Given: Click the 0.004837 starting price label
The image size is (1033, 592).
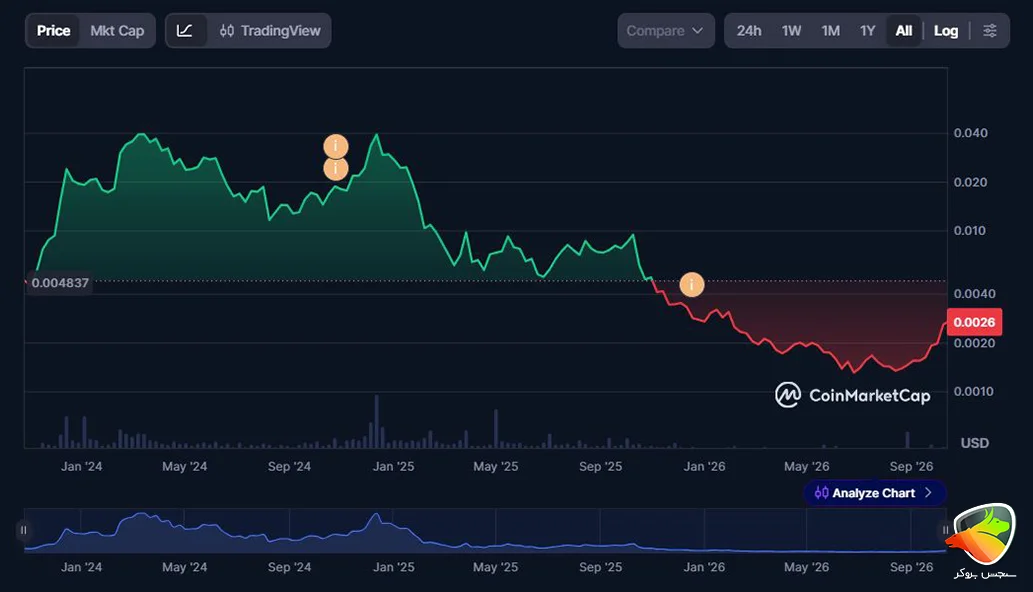Looking at the screenshot, I should [59, 283].
